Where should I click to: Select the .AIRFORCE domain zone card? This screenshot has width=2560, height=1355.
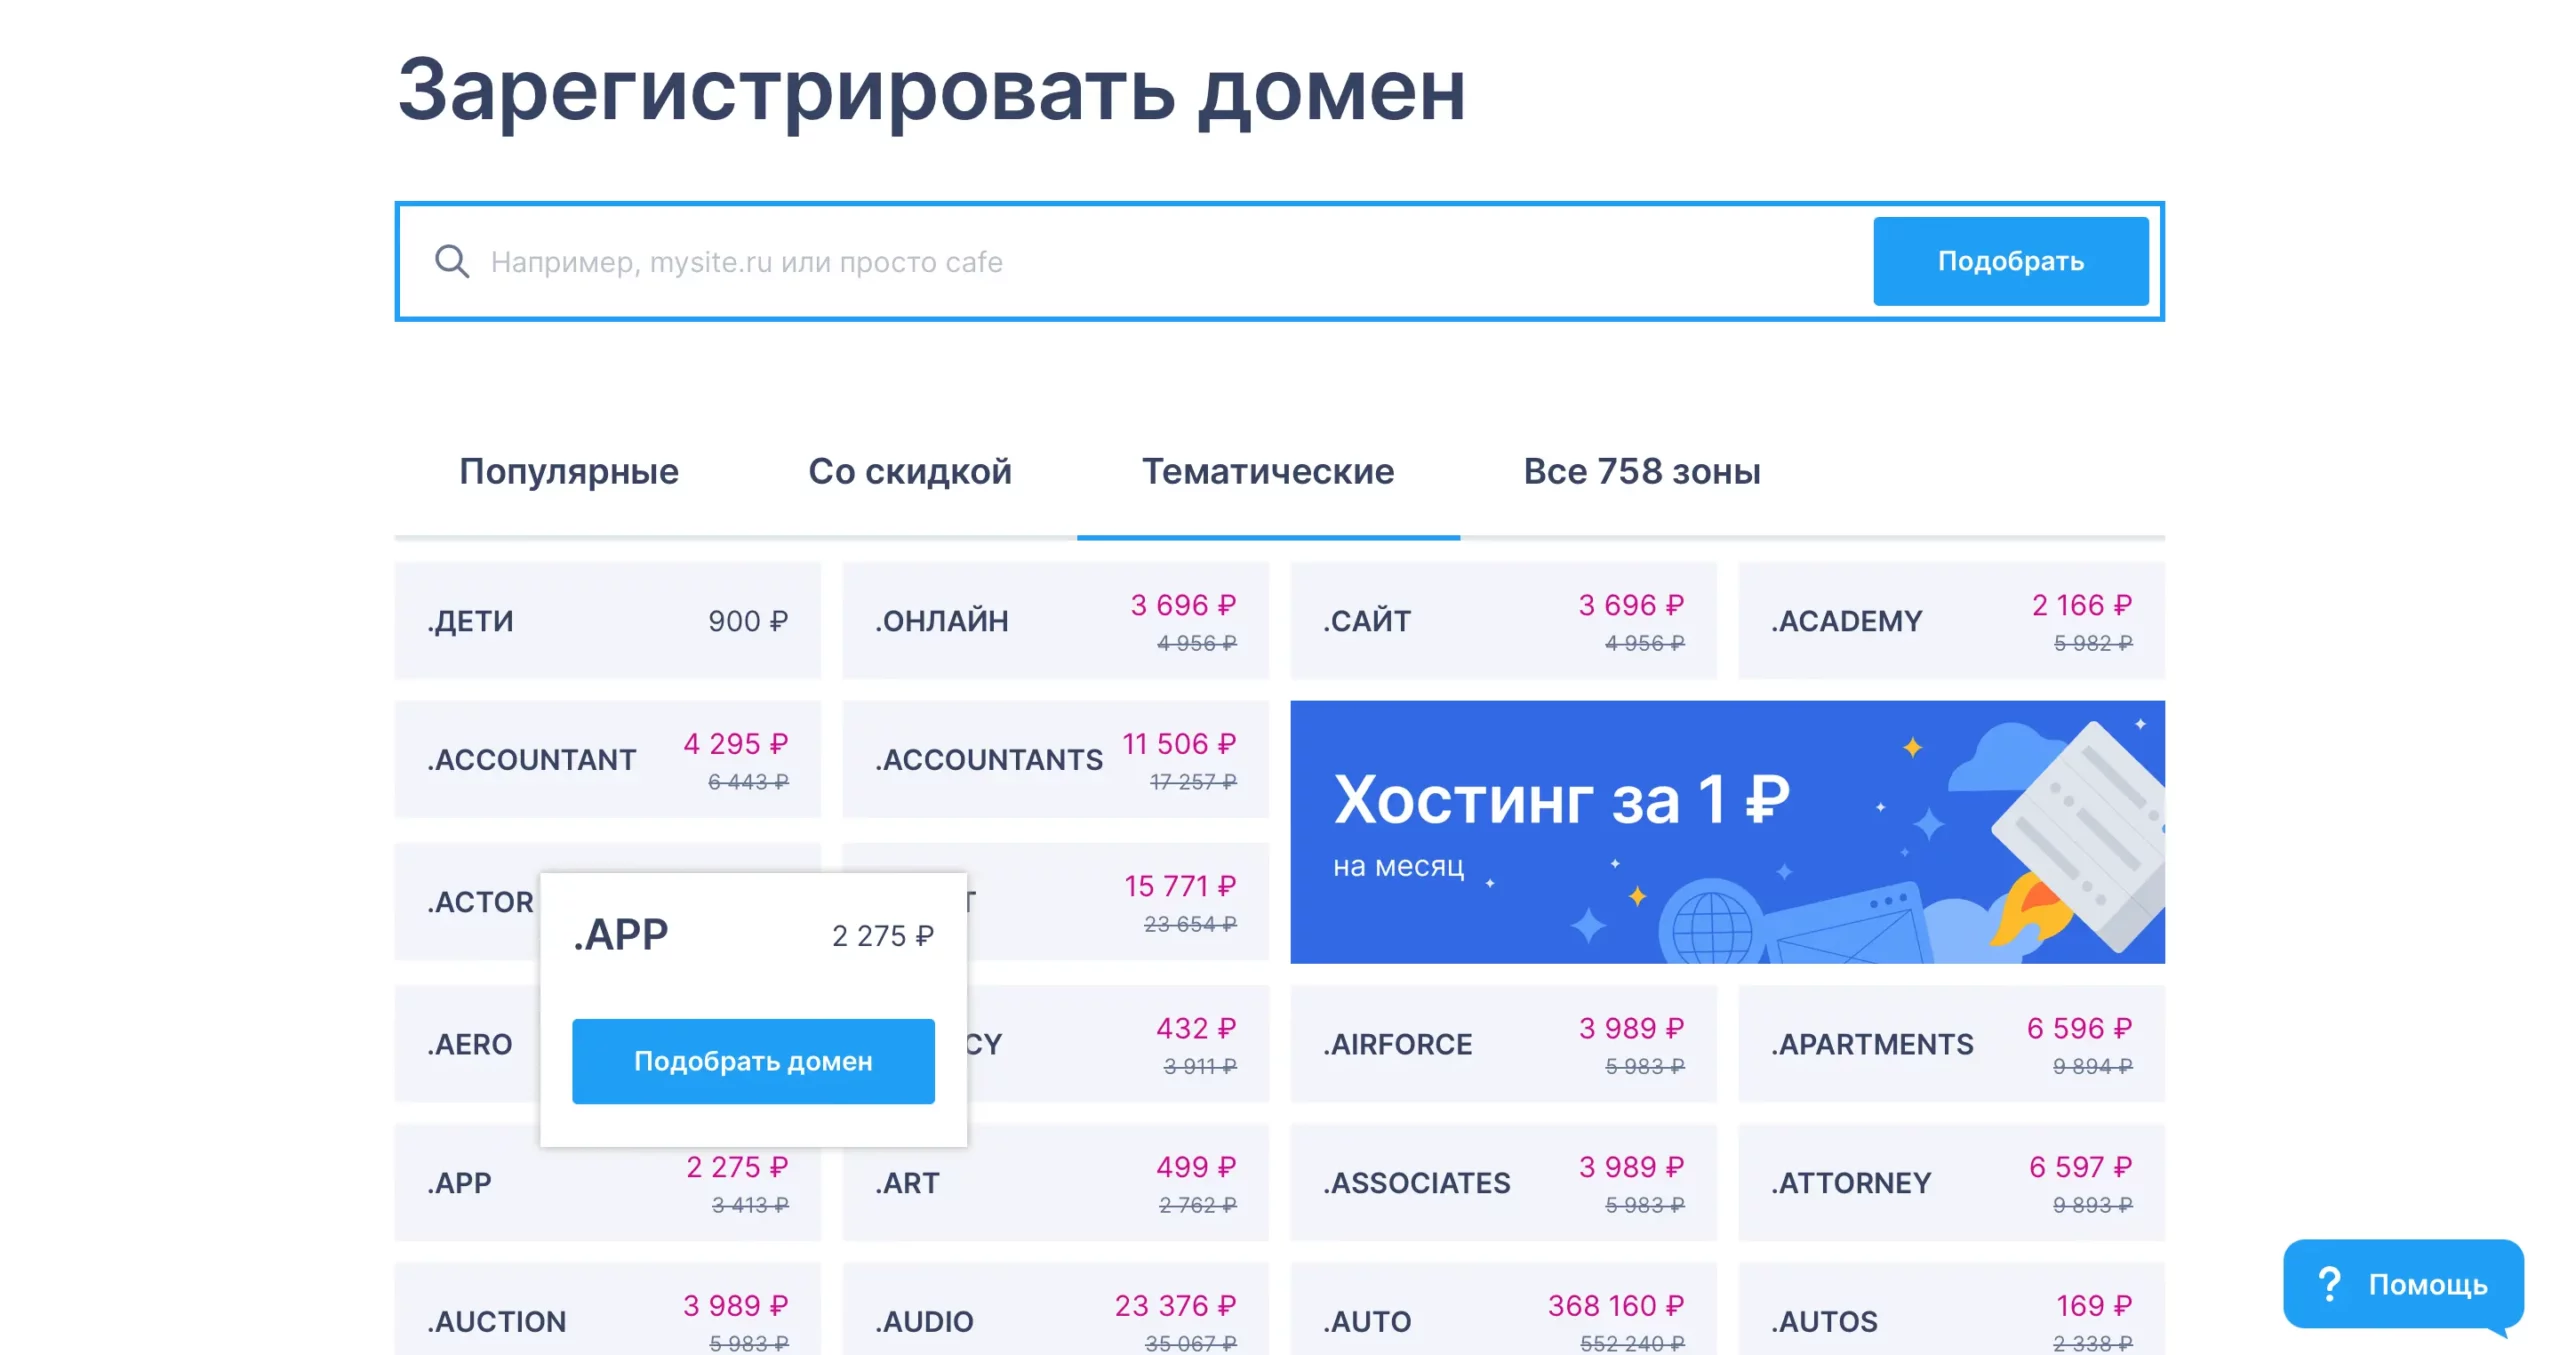(x=1503, y=1044)
